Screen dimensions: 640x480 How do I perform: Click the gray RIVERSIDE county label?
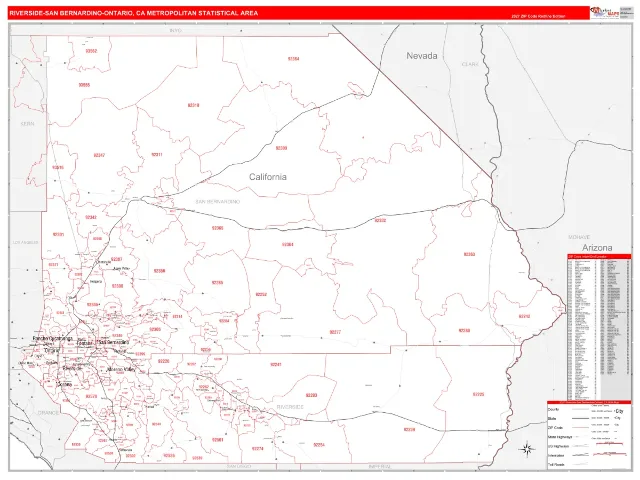click(x=290, y=407)
